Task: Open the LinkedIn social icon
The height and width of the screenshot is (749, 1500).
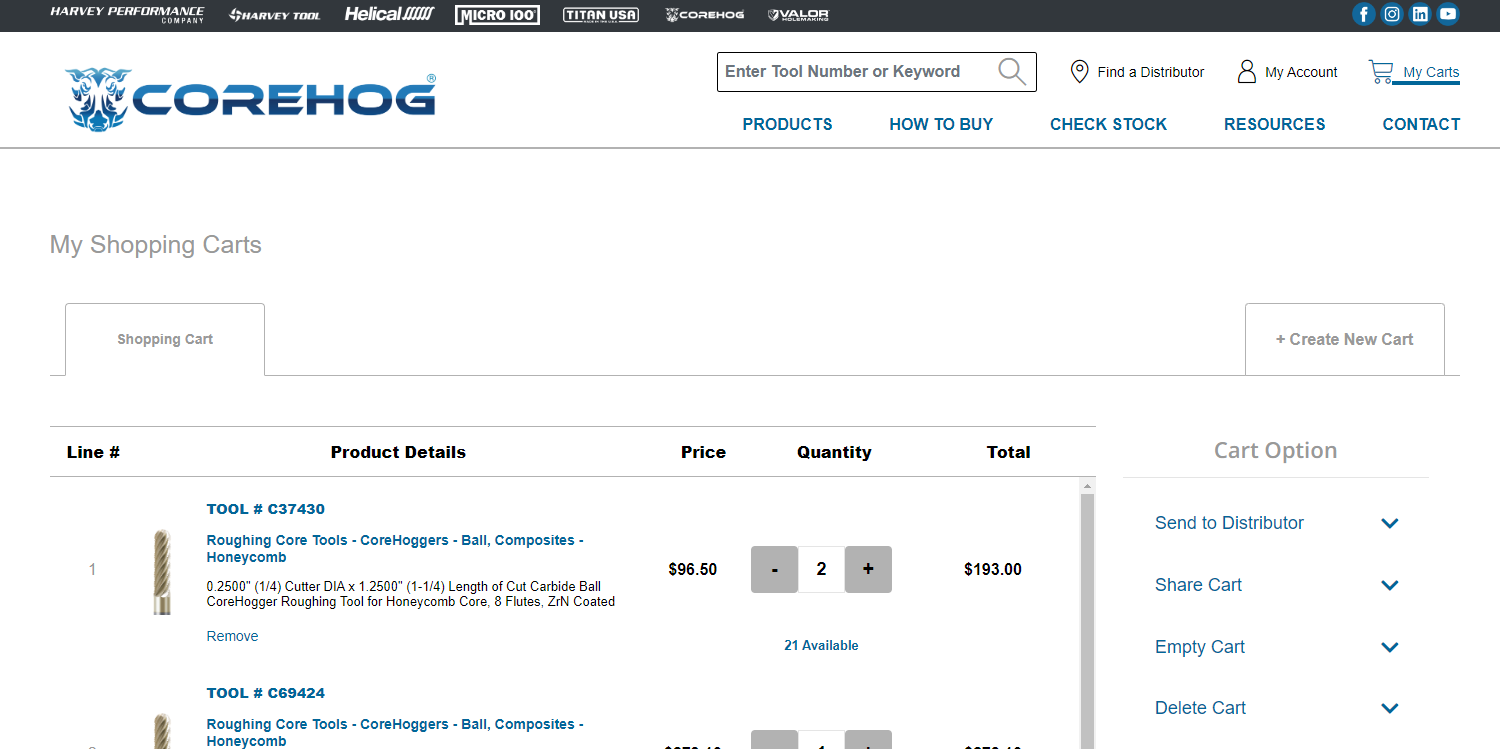Action: coord(1420,14)
